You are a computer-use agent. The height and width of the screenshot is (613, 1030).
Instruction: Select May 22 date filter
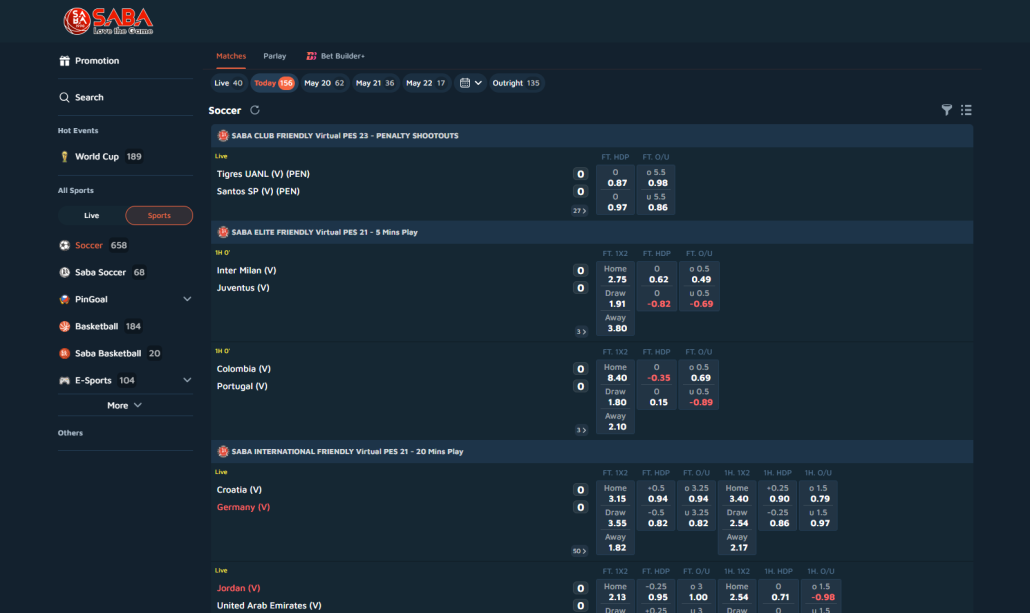tap(426, 83)
